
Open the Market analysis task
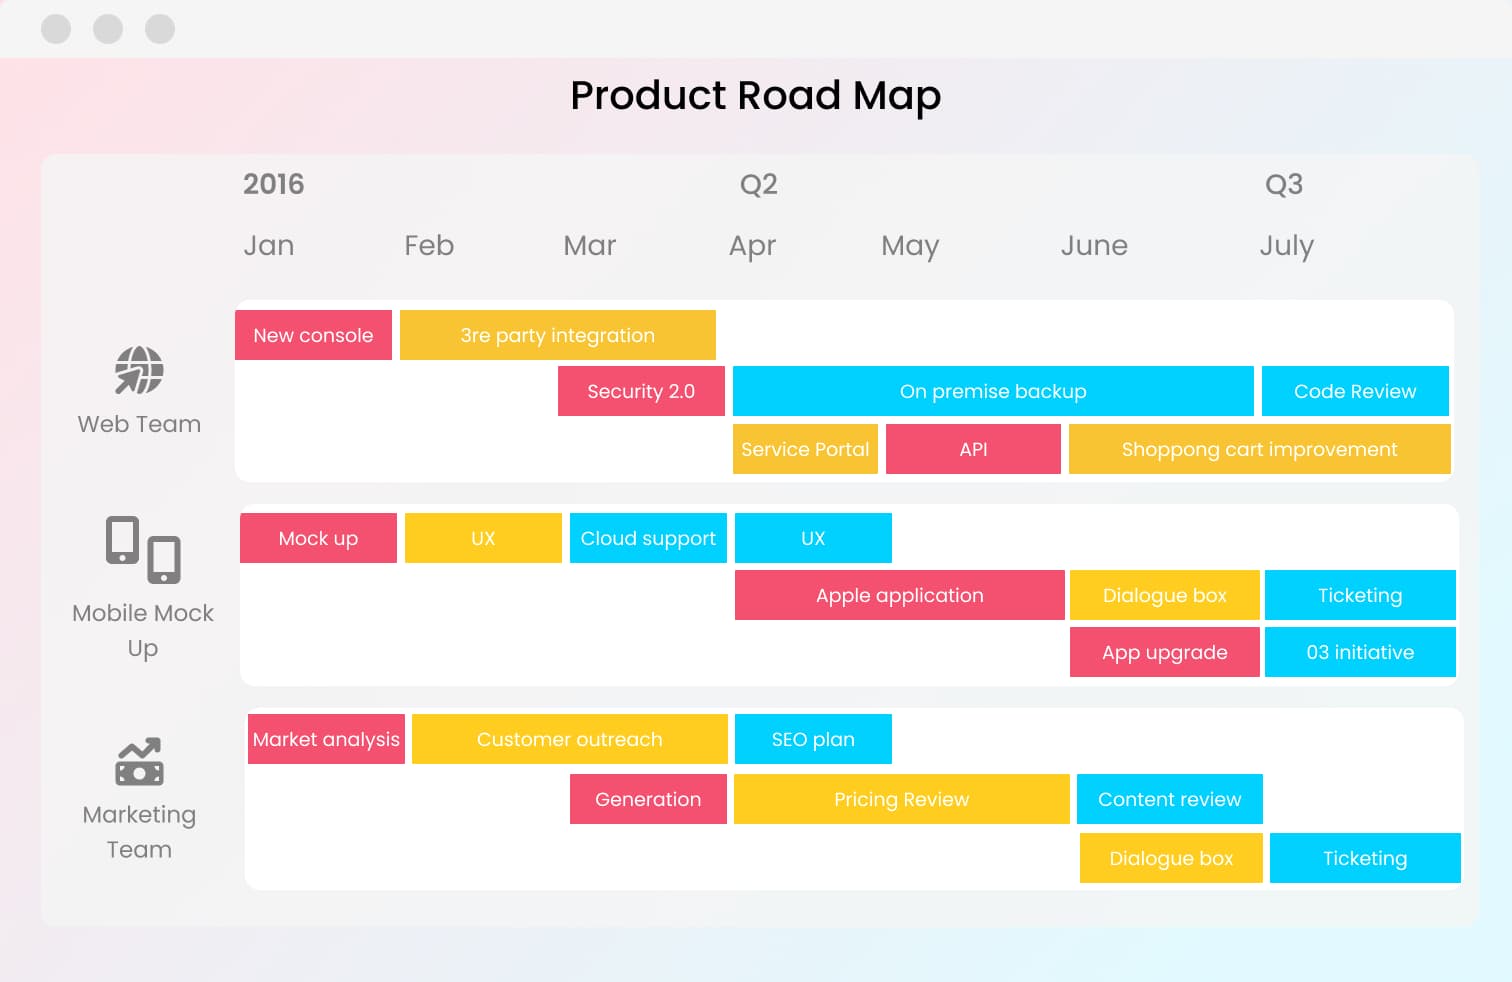pos(326,739)
